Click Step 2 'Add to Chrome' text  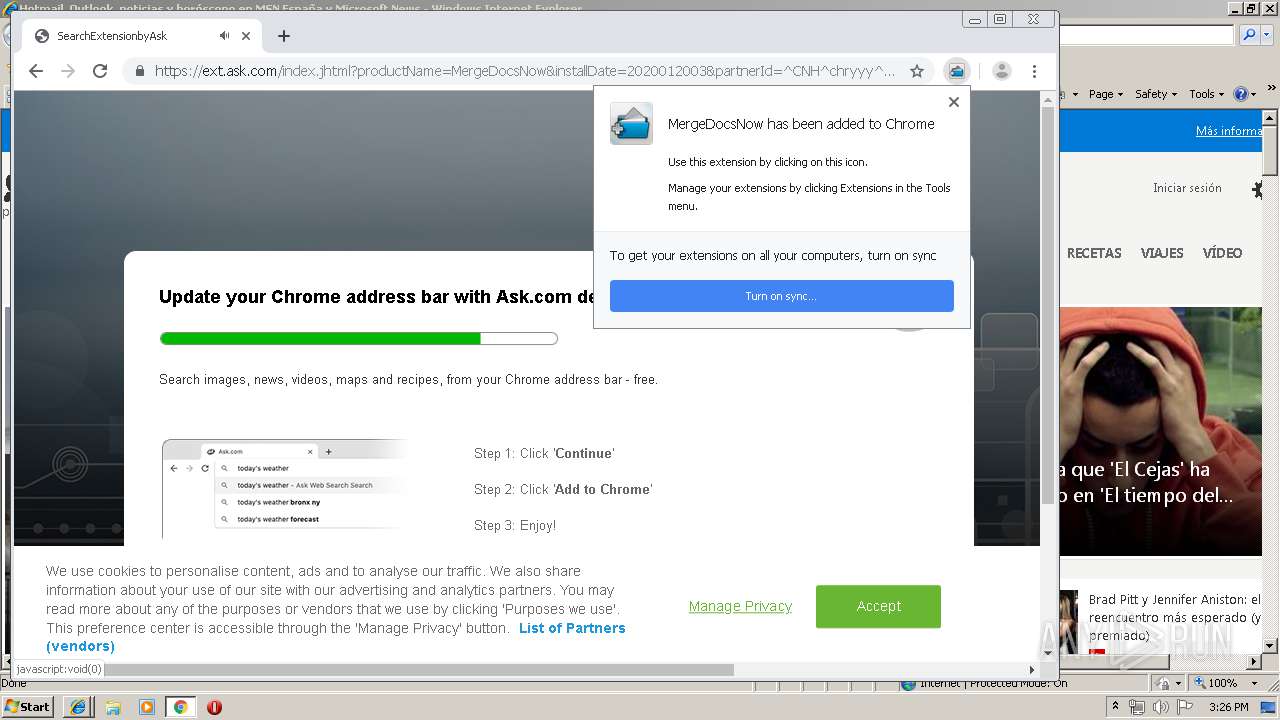[563, 489]
